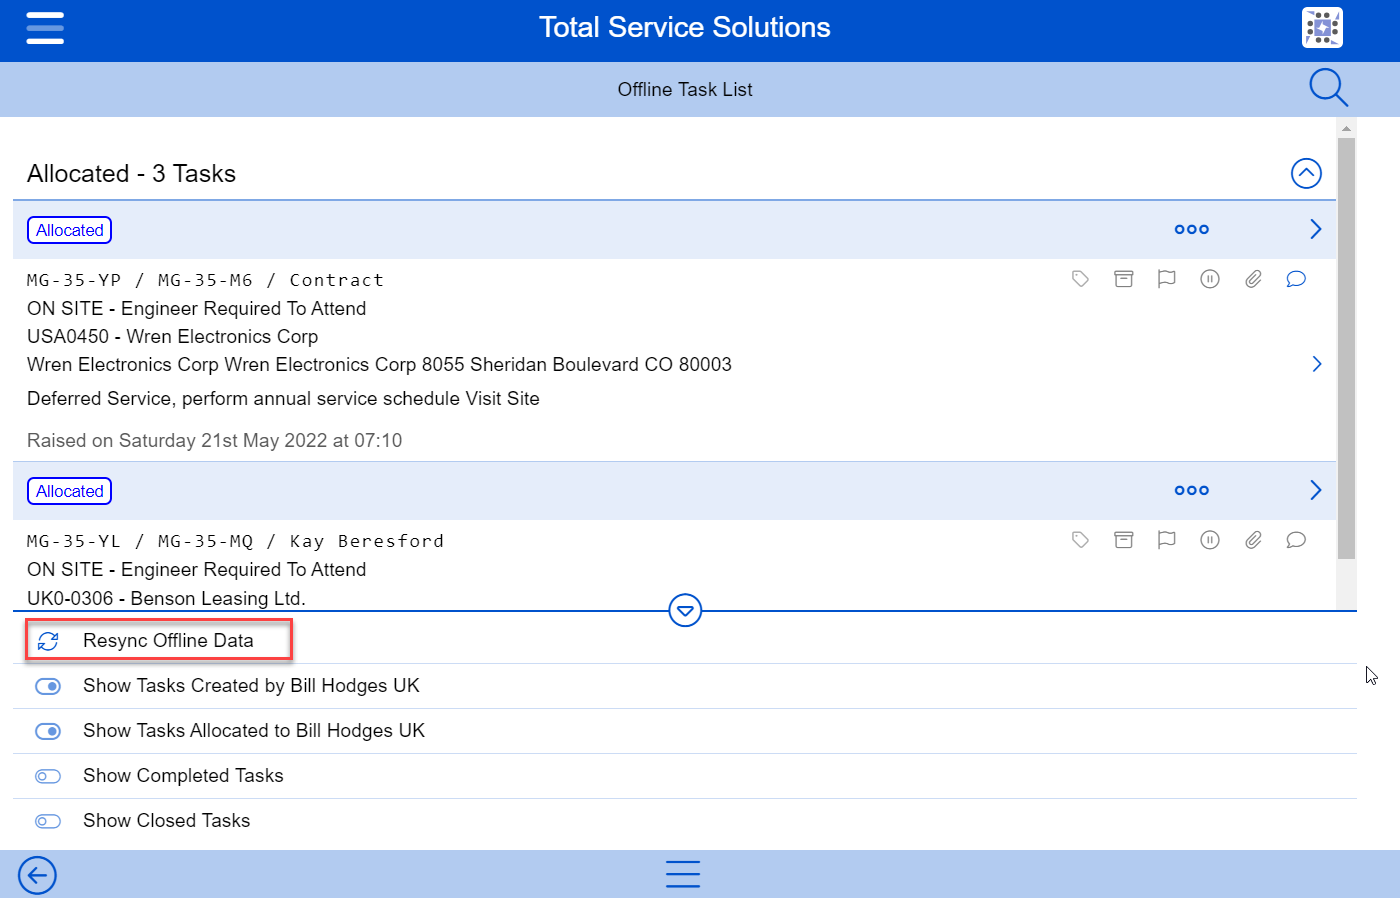This screenshot has width=1400, height=898.
Task: Open the bottom bar menu lines icon
Action: [x=683, y=874]
